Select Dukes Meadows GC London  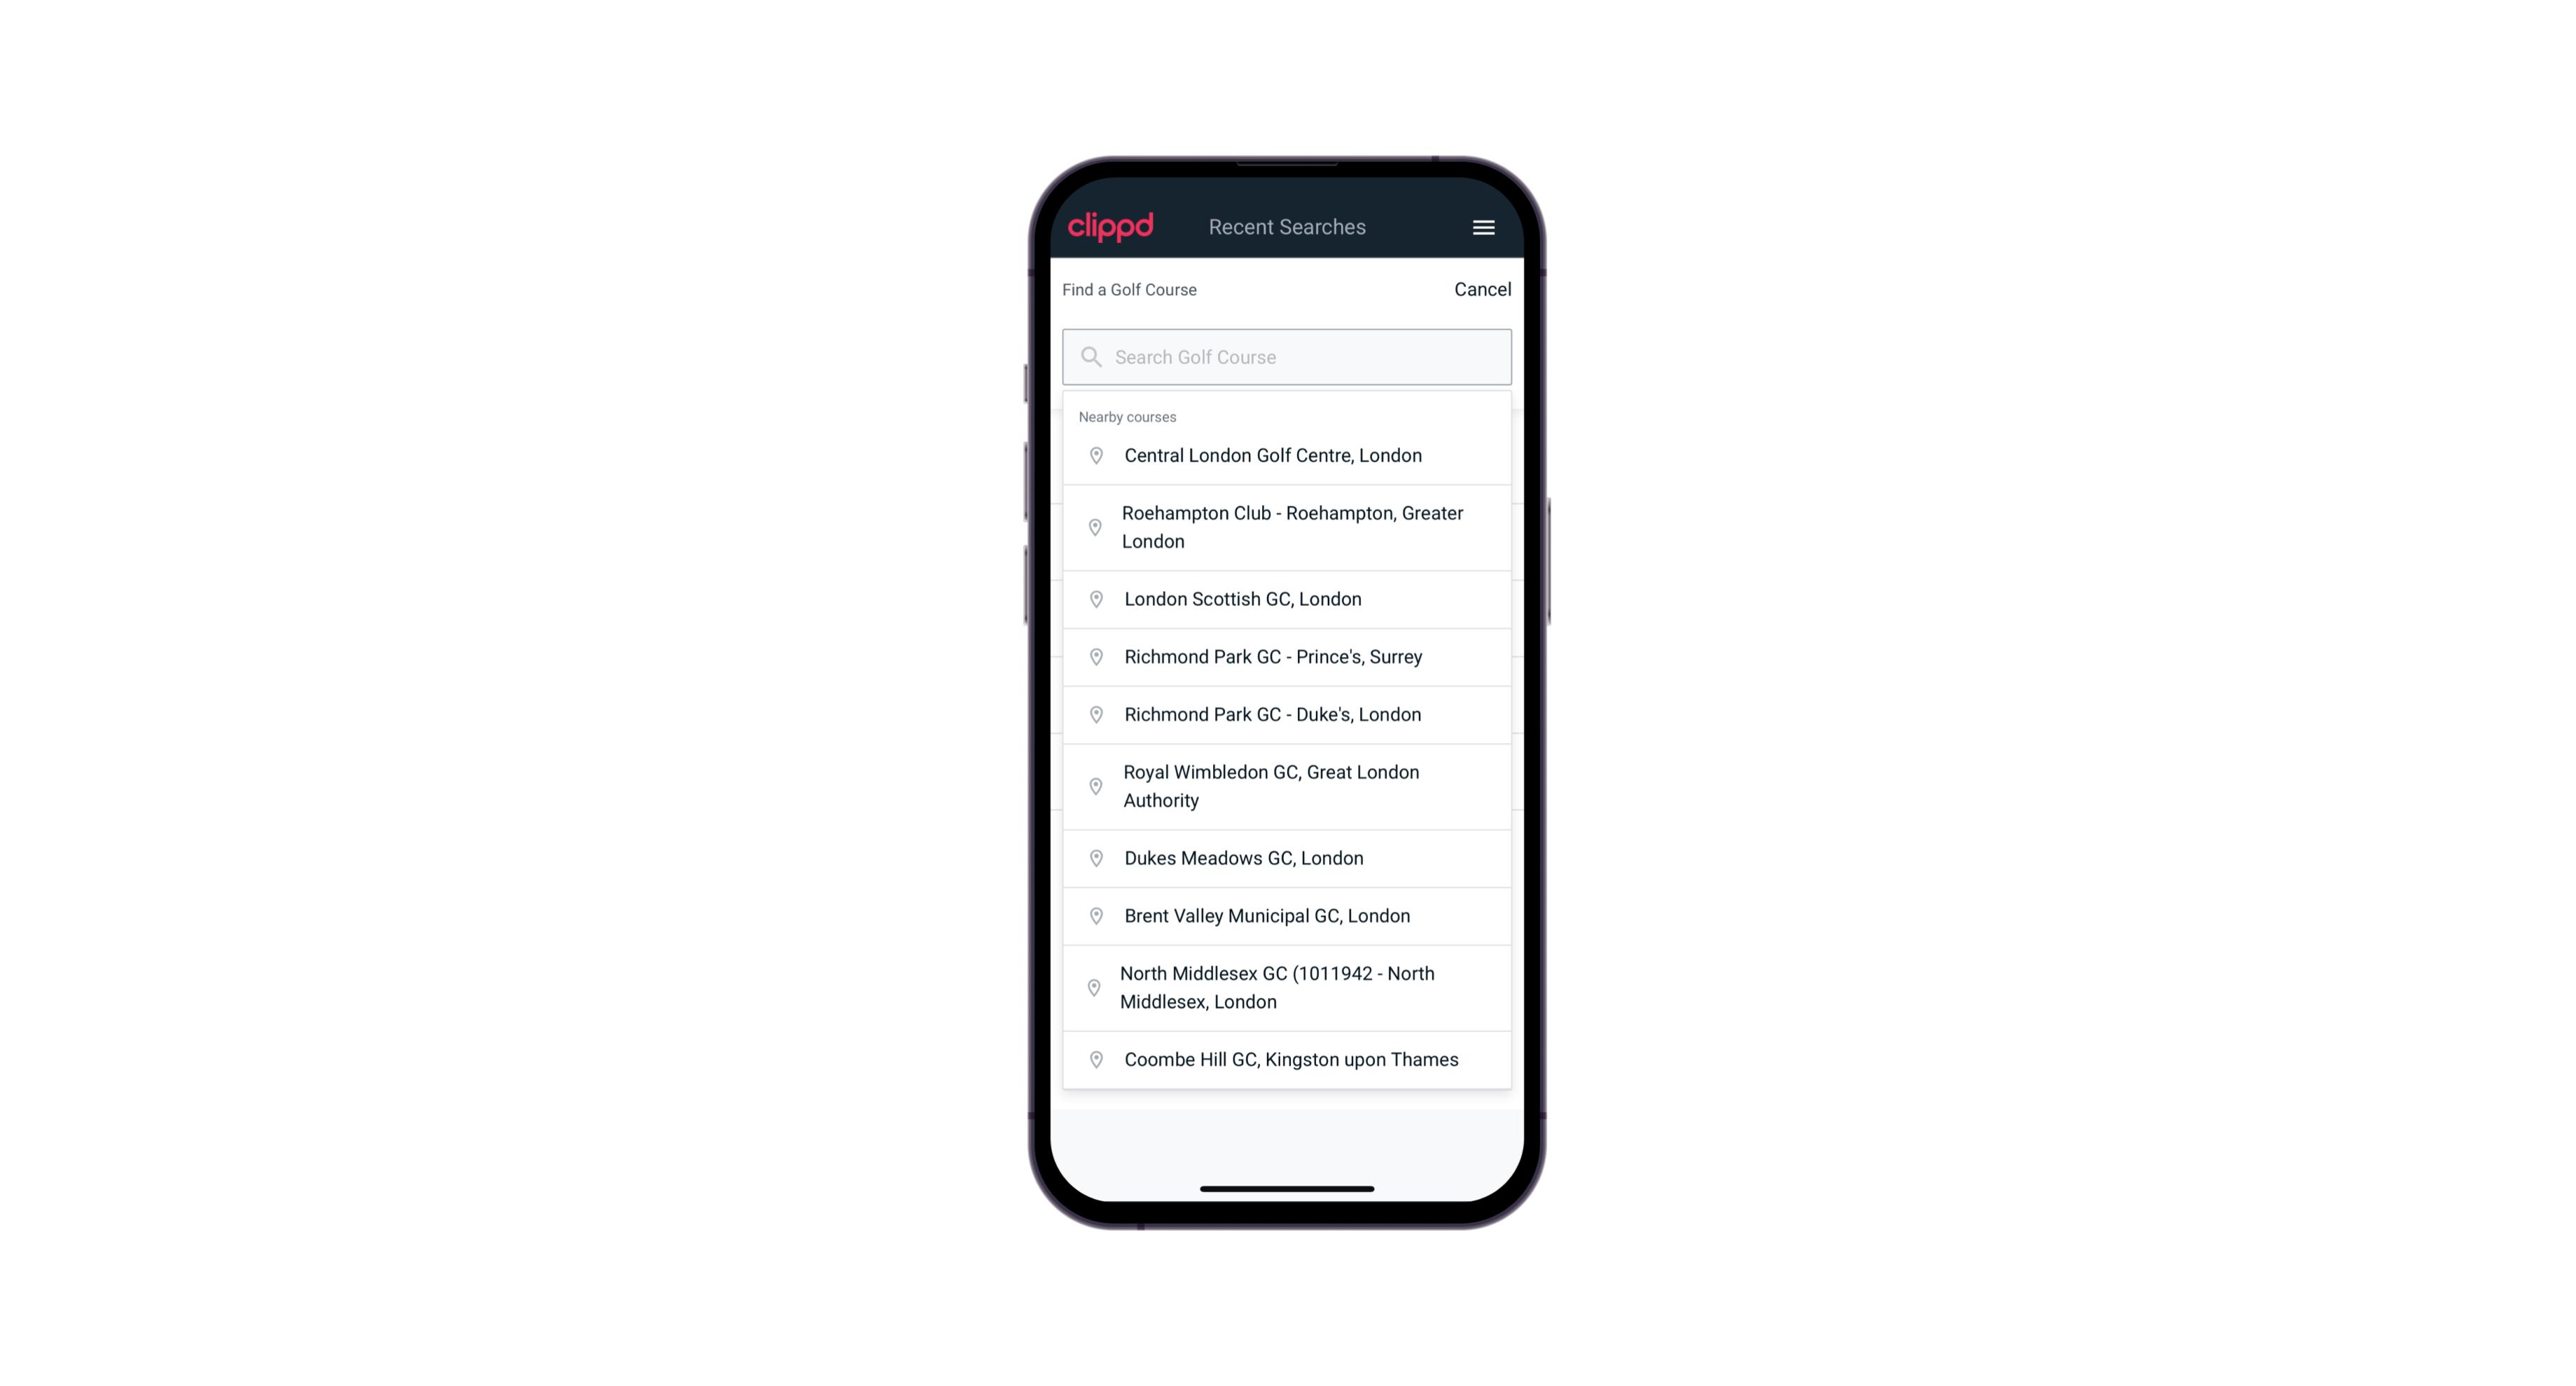click(x=1287, y=857)
